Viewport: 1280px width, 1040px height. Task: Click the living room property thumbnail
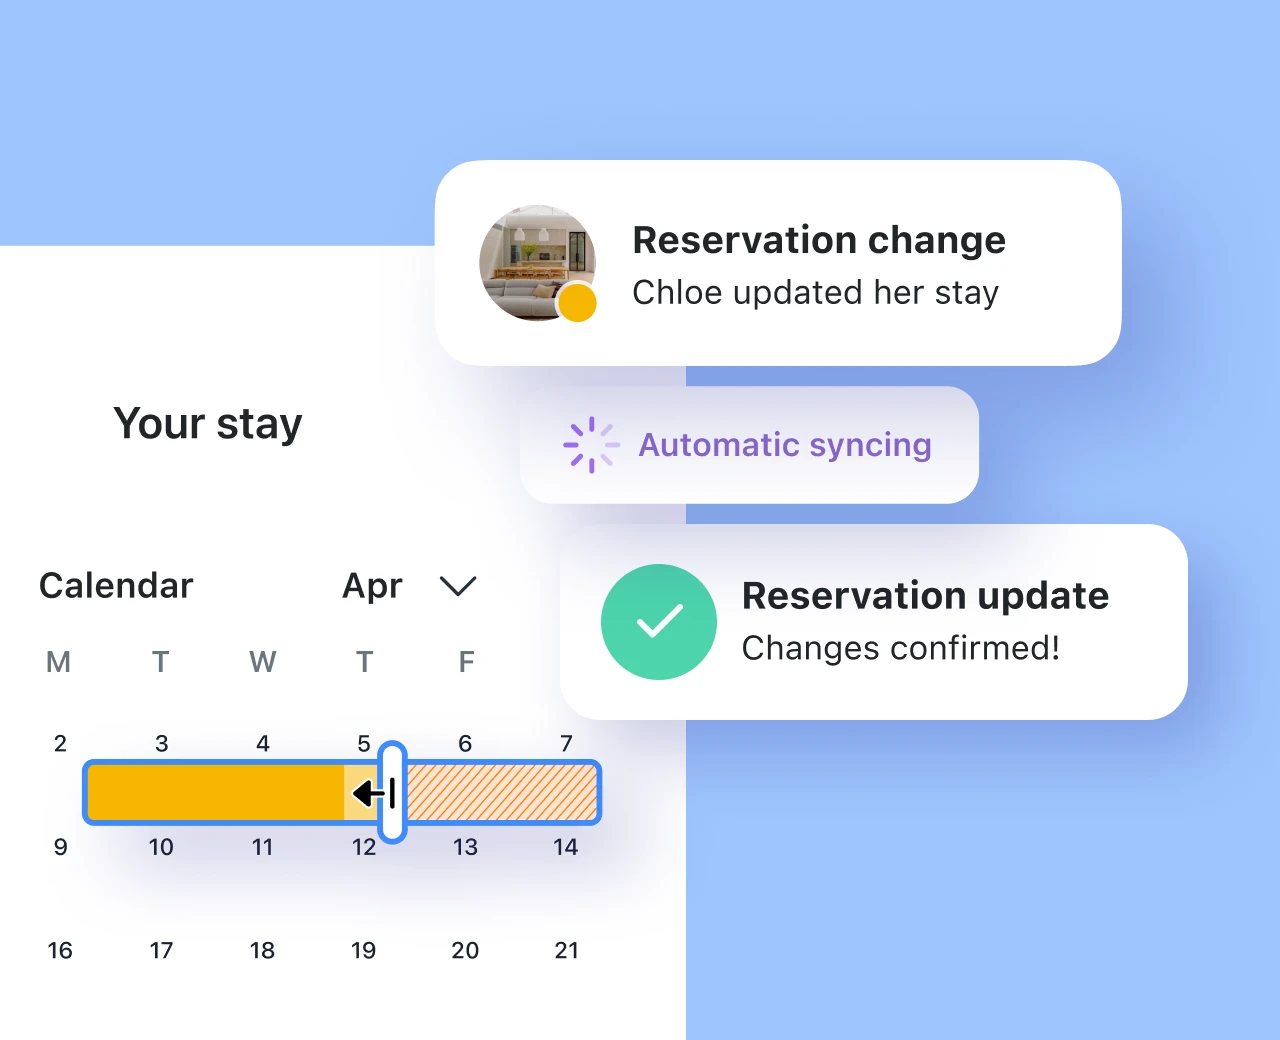[x=535, y=262]
